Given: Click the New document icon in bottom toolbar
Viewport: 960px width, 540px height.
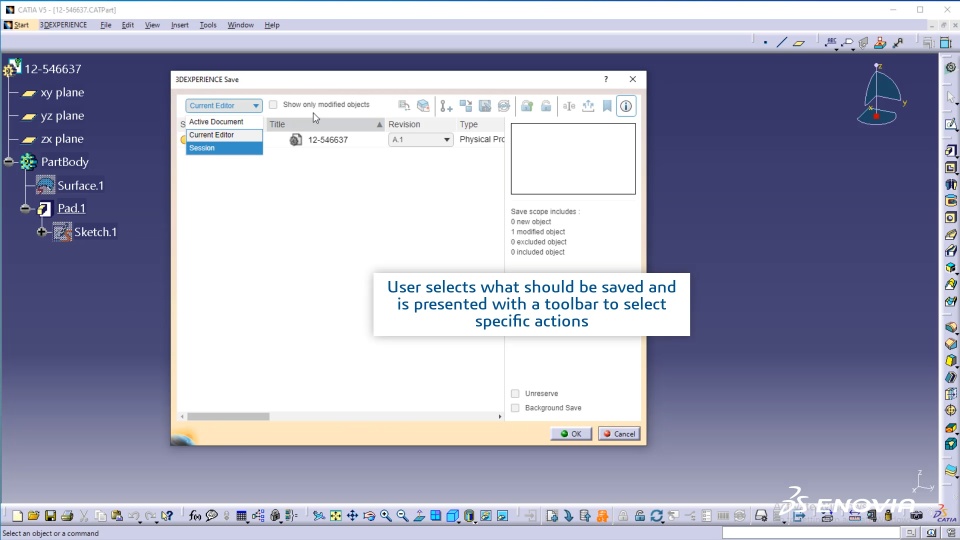Looking at the screenshot, I should 17,516.
